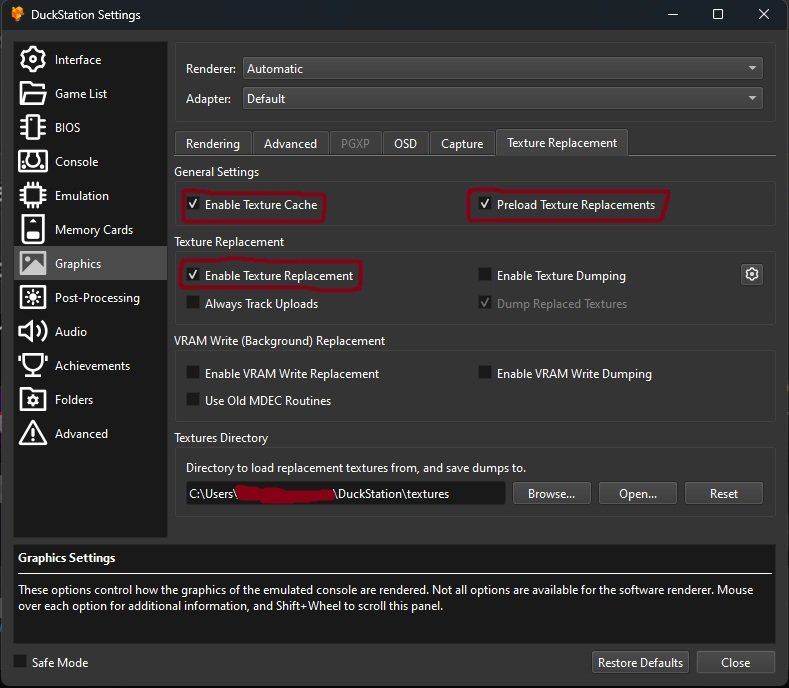The height and width of the screenshot is (688, 789).
Task: Open the Advanced warning triangle icon
Action: (x=33, y=433)
